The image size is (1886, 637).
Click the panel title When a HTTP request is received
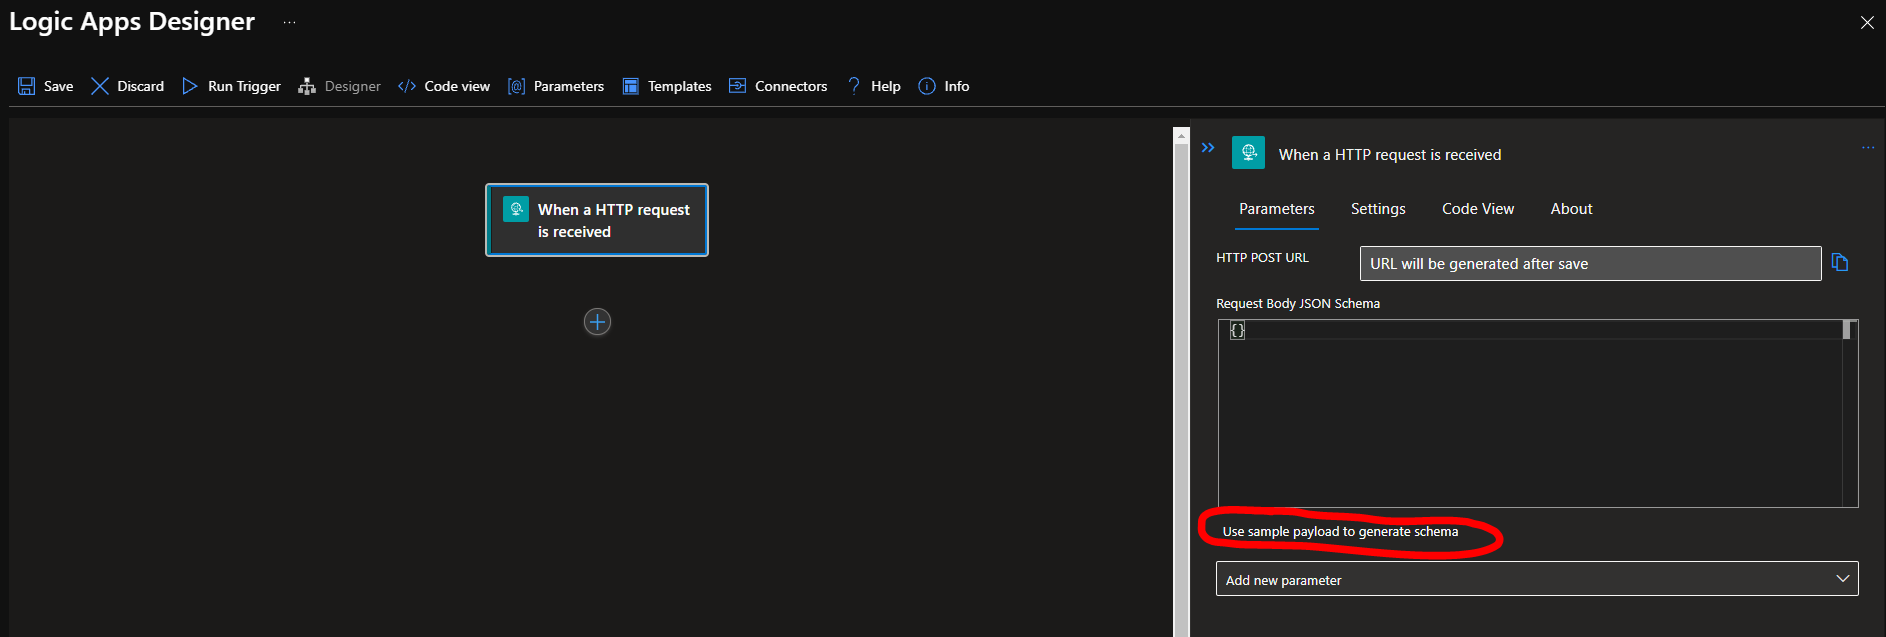point(1390,155)
